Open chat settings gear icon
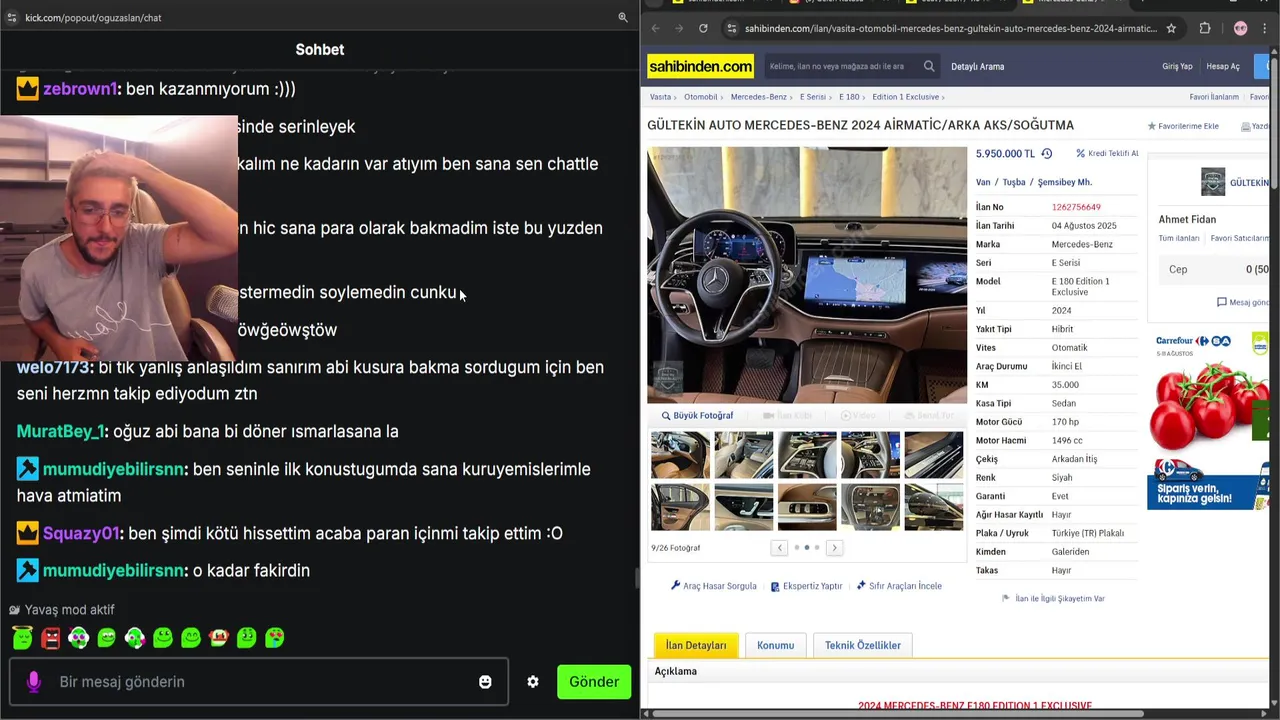1280x720 pixels. [533, 682]
